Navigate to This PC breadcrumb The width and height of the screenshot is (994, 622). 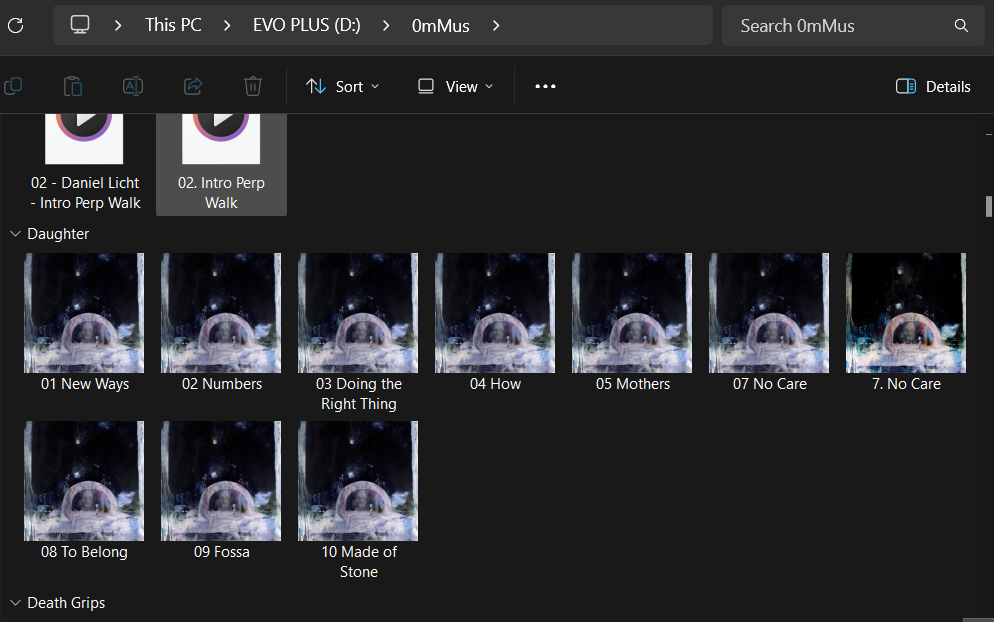173,25
